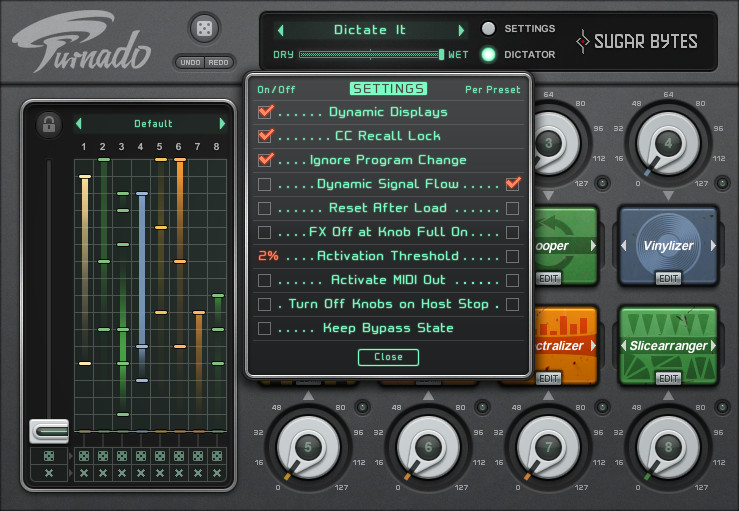Click the small LED button near knob 4
This screenshot has height=511, width=739.
pos(723,183)
